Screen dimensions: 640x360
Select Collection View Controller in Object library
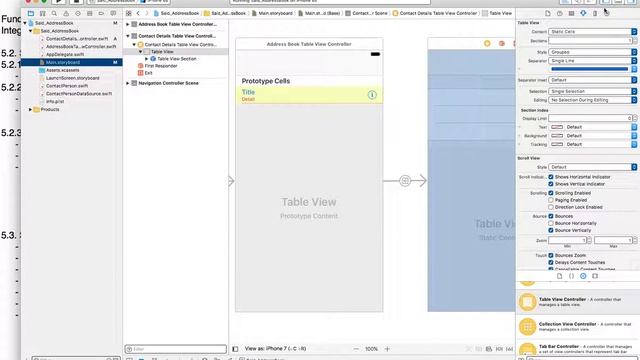point(578,327)
